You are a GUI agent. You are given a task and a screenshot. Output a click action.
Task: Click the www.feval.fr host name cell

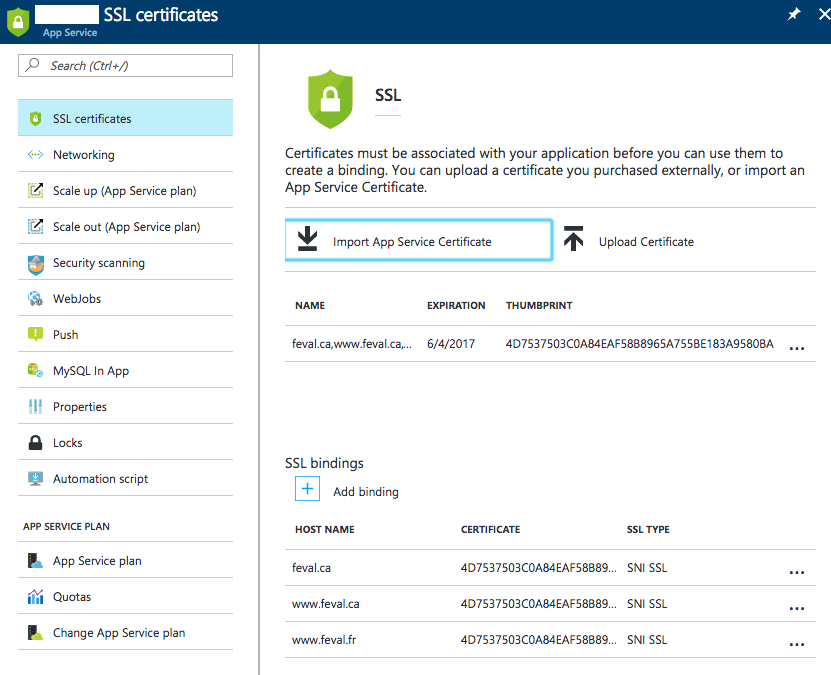(324, 640)
